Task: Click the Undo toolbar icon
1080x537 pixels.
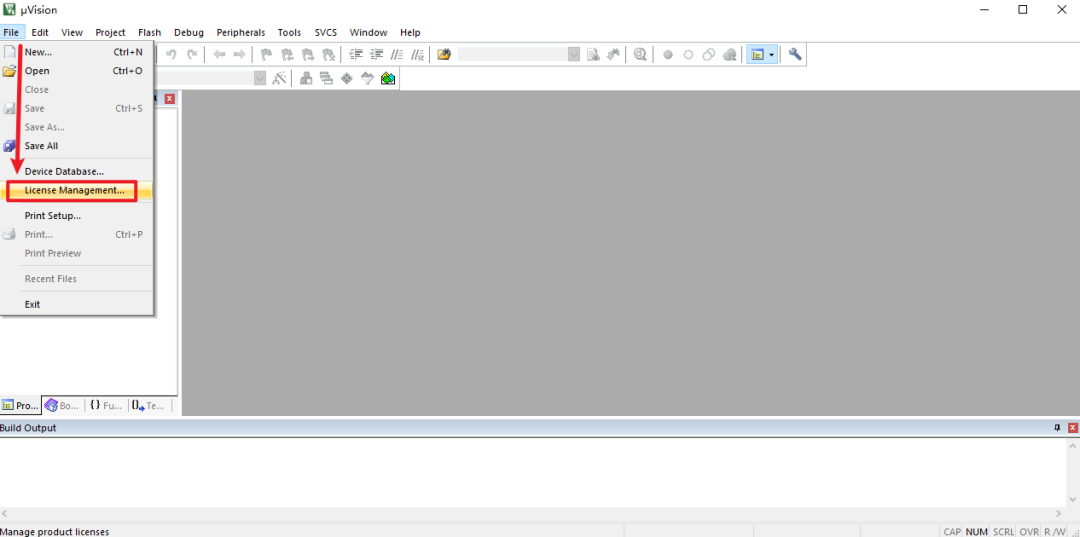Action: 172,54
